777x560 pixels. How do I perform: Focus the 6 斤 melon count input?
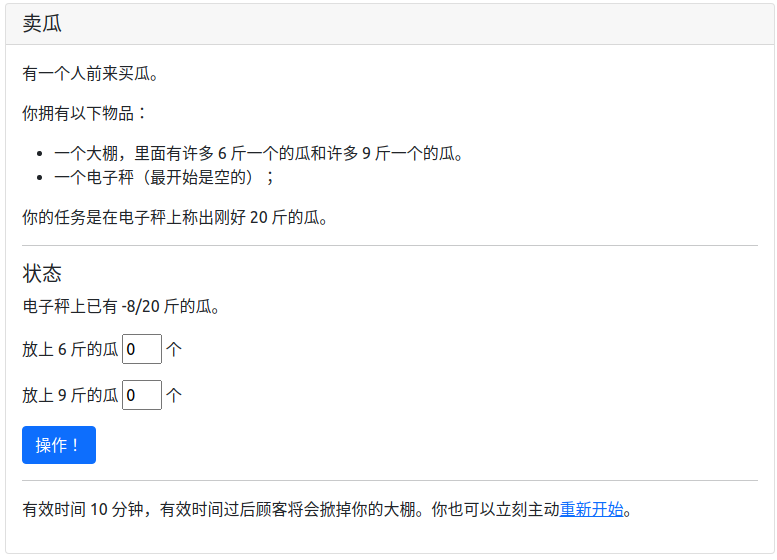[142, 349]
